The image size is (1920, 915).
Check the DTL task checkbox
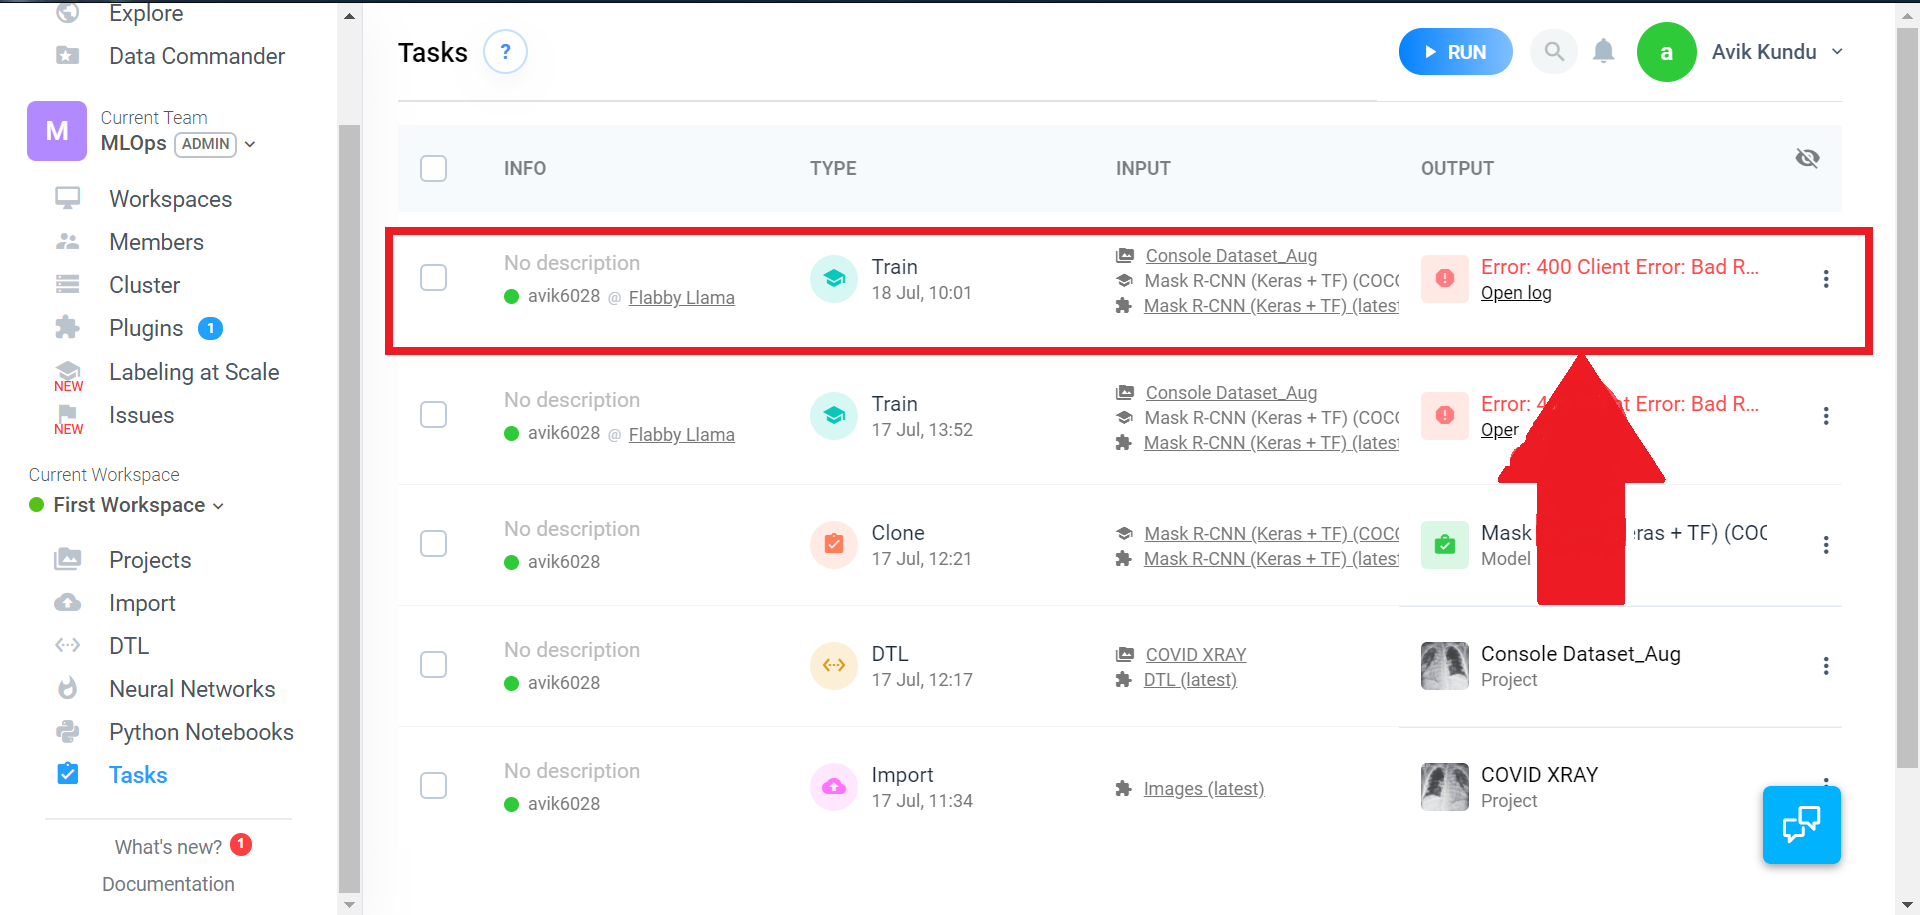[x=433, y=664]
